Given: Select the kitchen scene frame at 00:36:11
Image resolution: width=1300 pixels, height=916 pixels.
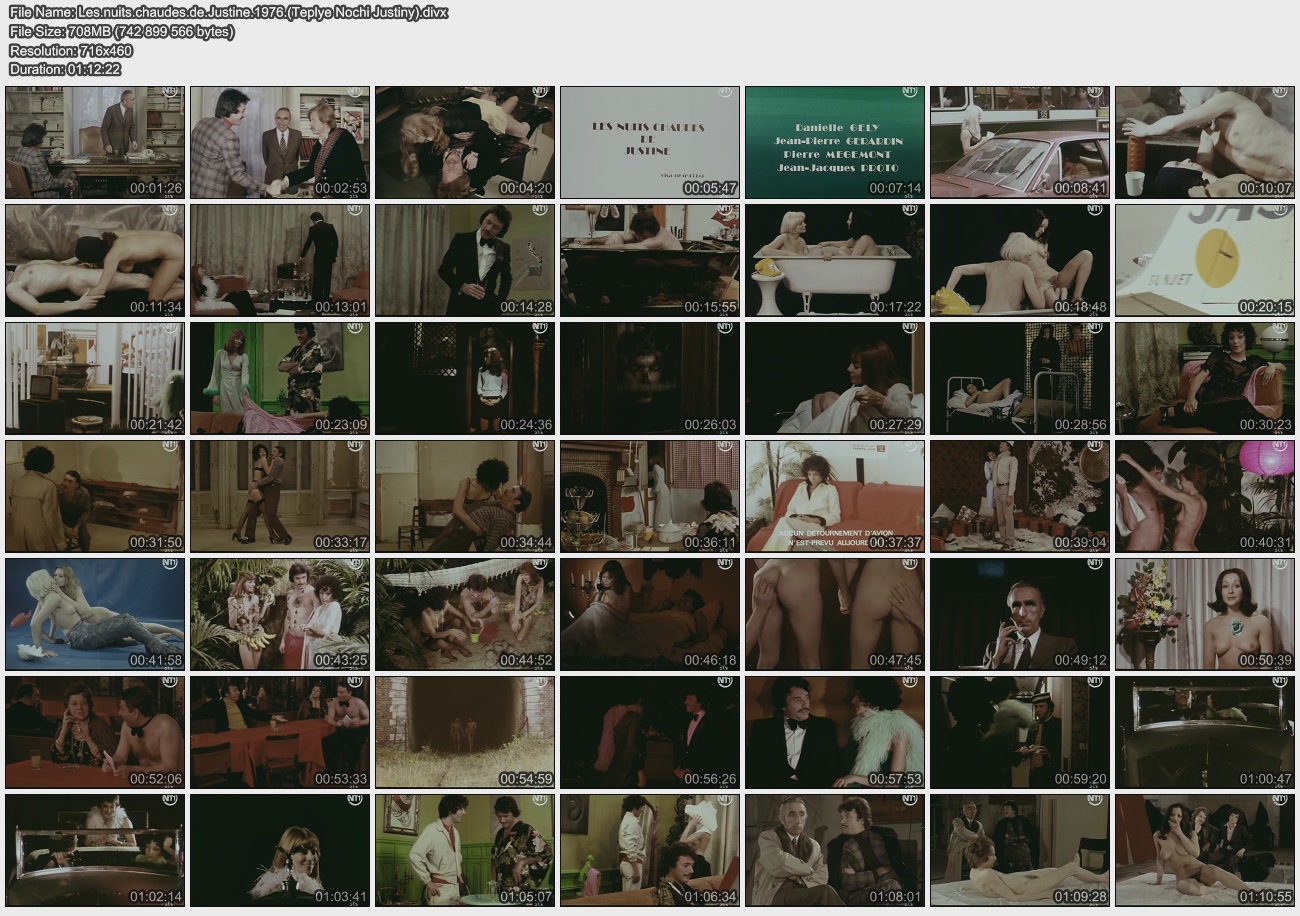Looking at the screenshot, I should [x=650, y=496].
